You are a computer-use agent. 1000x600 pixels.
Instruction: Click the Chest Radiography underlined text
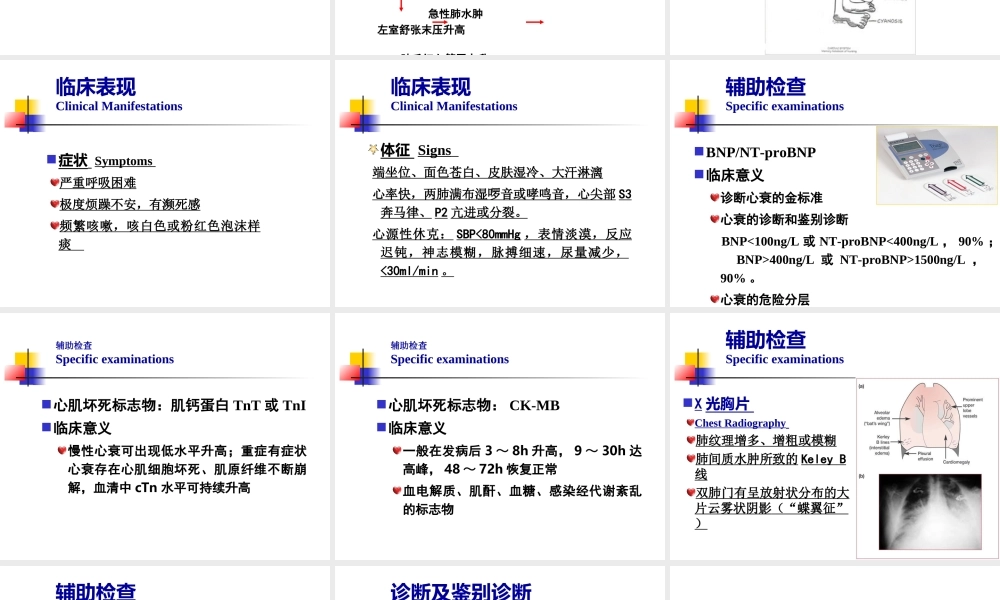coord(740,422)
